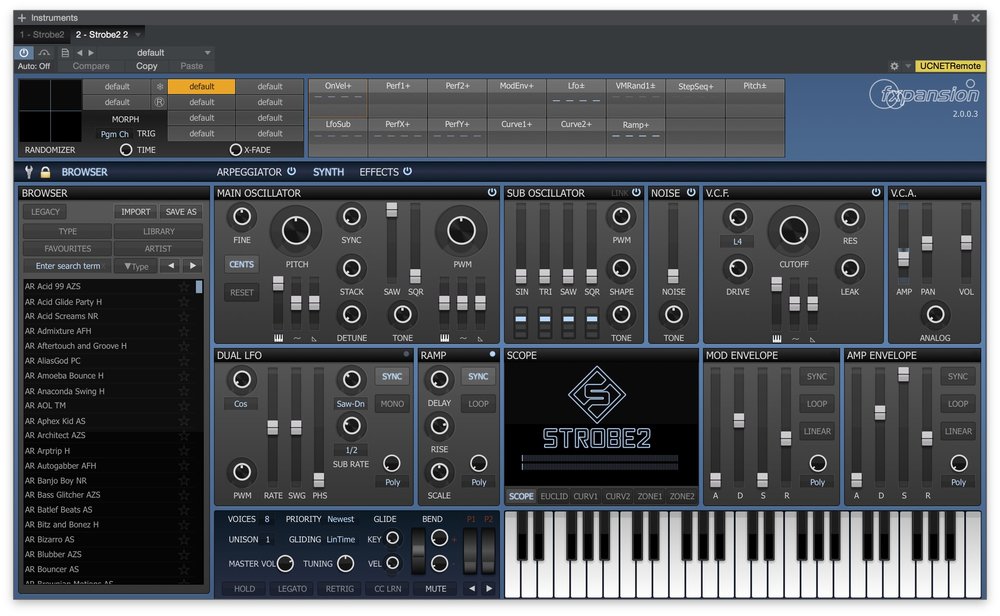Open the SYNTH page

click(328, 172)
